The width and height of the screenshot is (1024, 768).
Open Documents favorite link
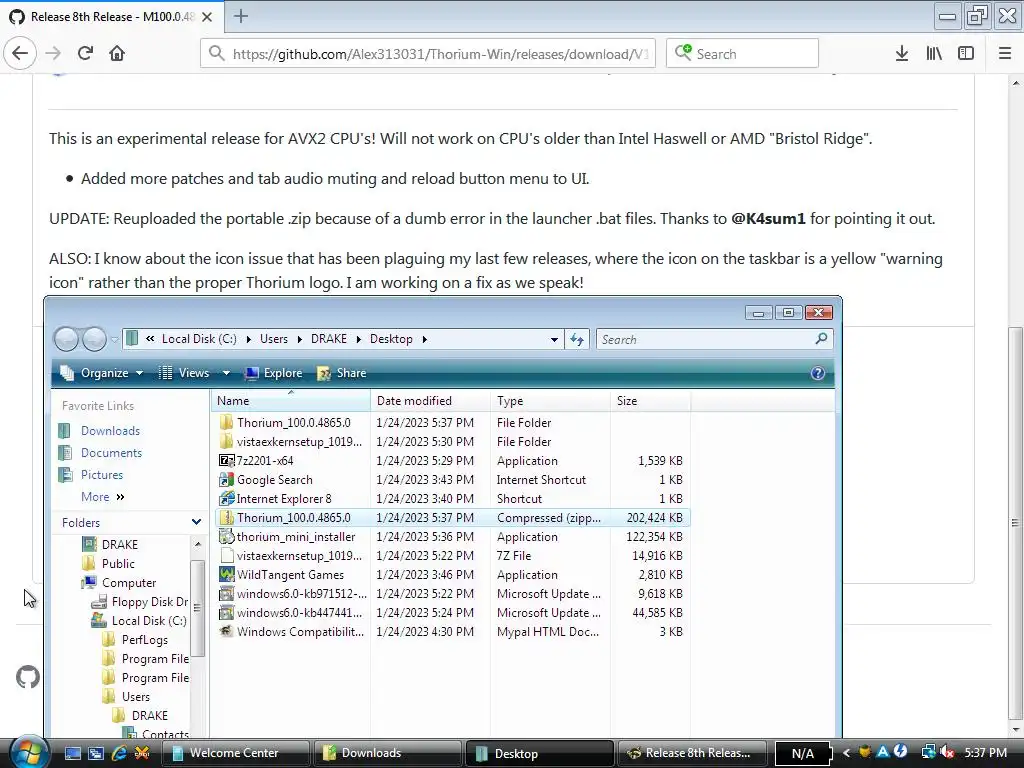(111, 453)
